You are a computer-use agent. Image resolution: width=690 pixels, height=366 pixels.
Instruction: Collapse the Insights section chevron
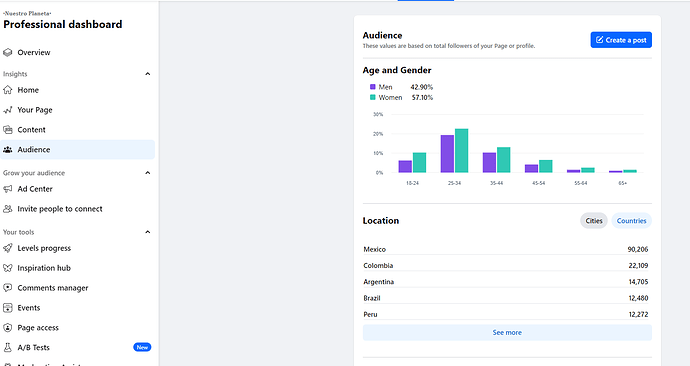(x=148, y=74)
